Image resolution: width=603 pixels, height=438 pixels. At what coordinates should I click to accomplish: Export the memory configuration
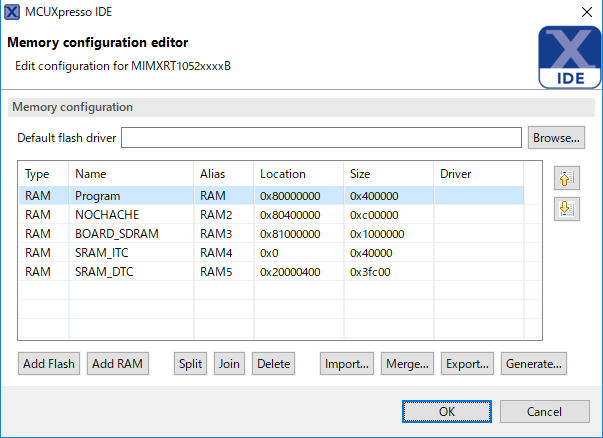click(x=467, y=364)
